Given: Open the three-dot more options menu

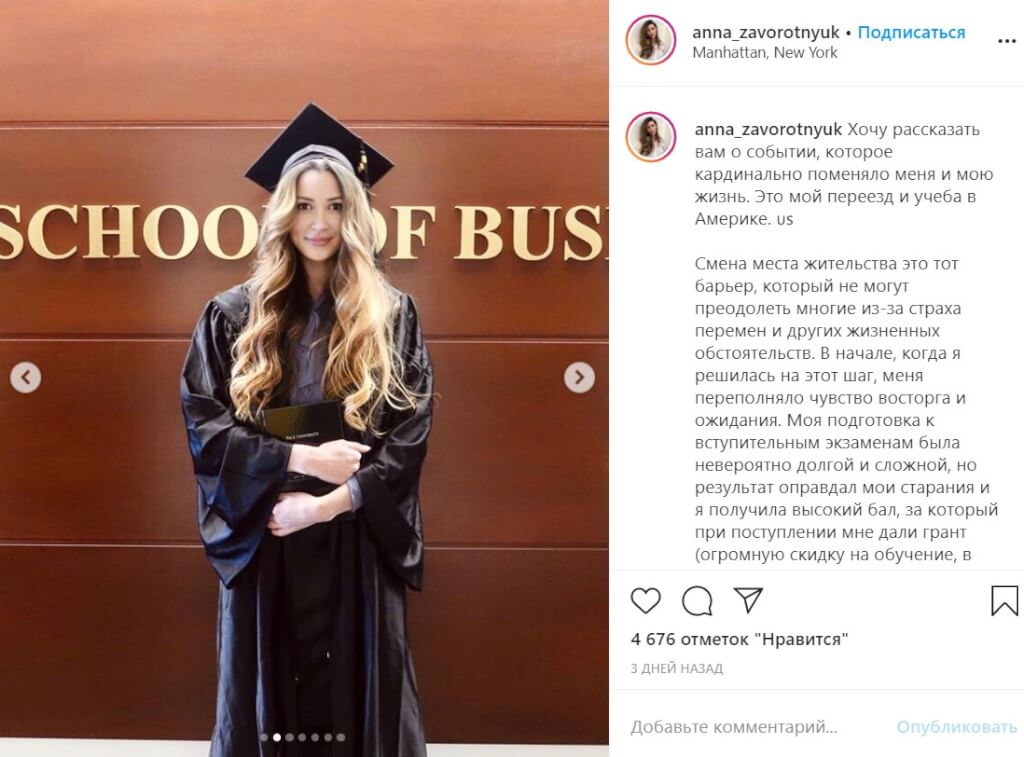Looking at the screenshot, I should coord(1007,42).
